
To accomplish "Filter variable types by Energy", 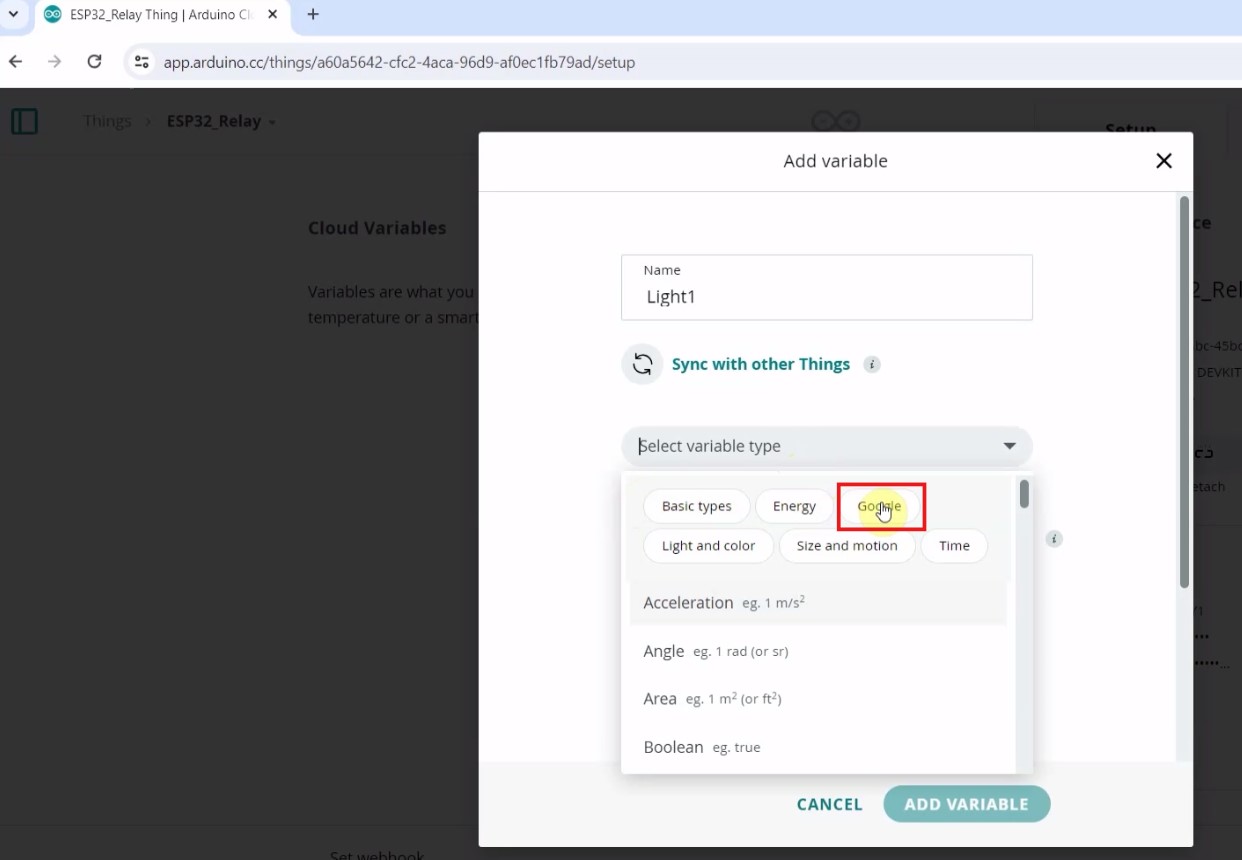I will tap(794, 506).
